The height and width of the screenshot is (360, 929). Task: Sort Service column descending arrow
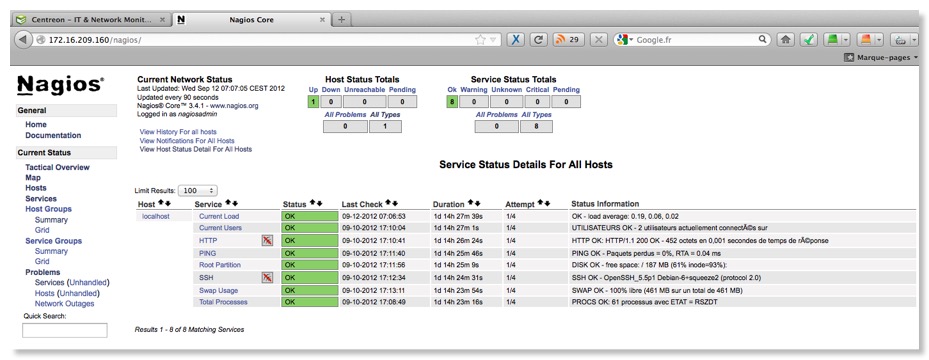[235, 203]
